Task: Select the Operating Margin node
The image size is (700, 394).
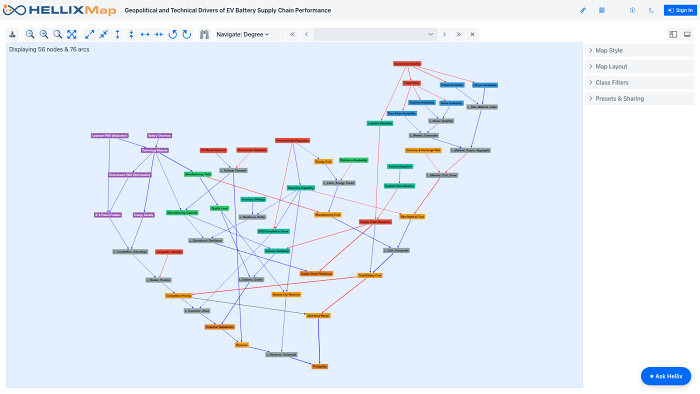Action: [318, 315]
